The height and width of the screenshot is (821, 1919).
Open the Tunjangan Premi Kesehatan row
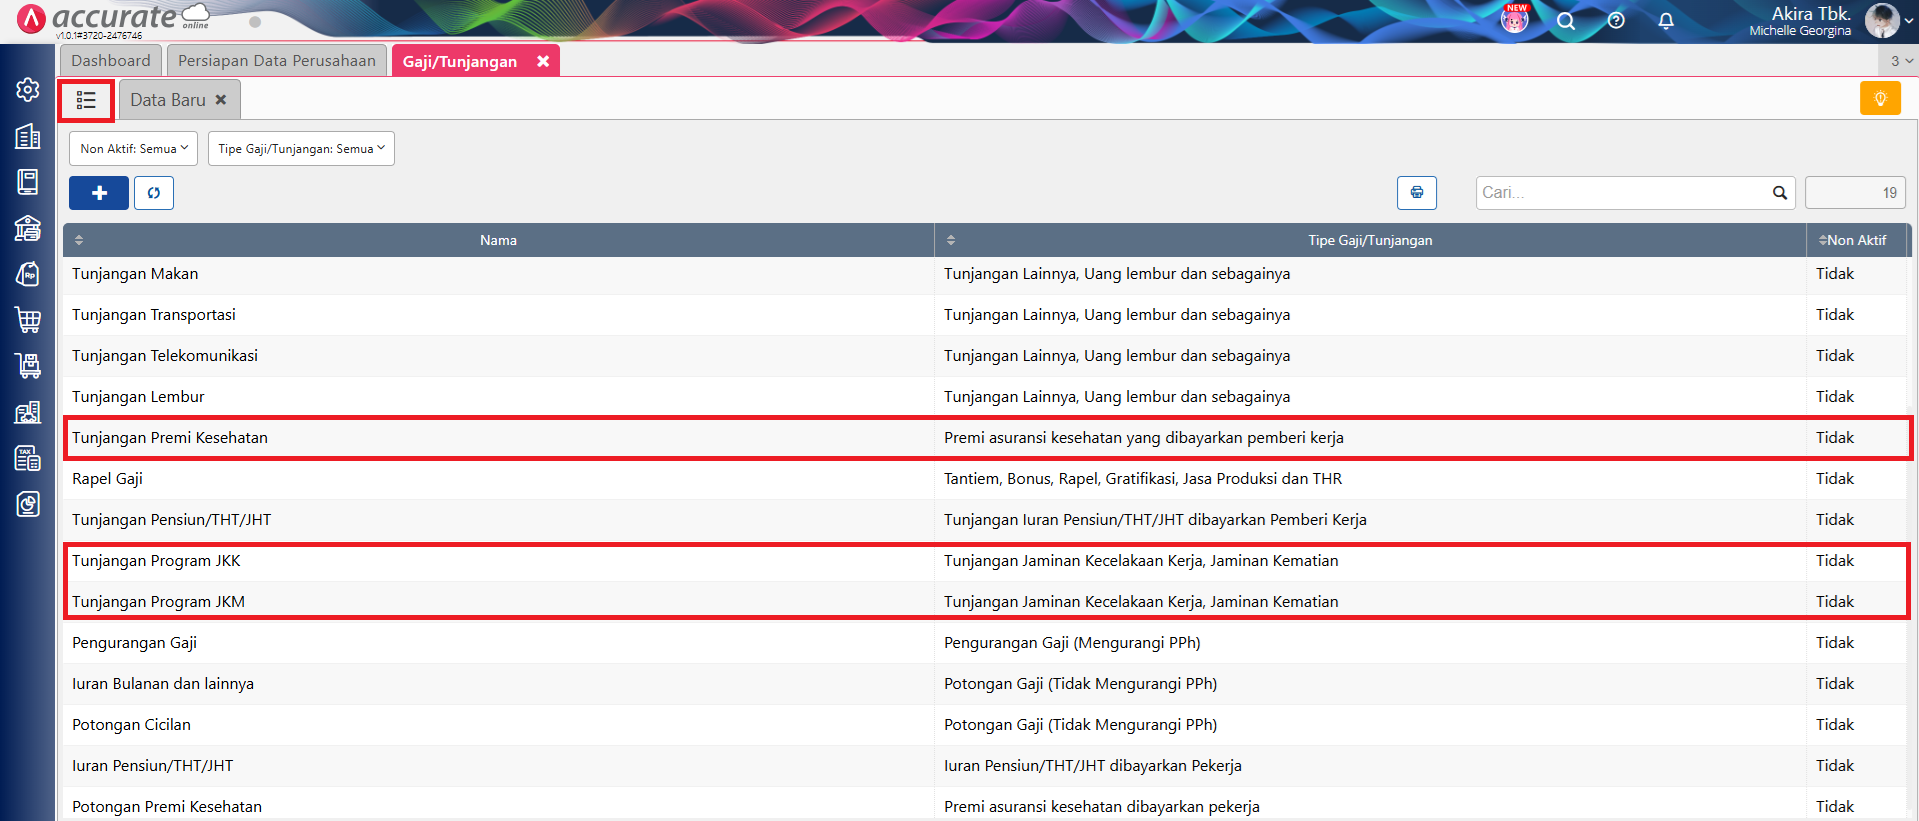170,438
